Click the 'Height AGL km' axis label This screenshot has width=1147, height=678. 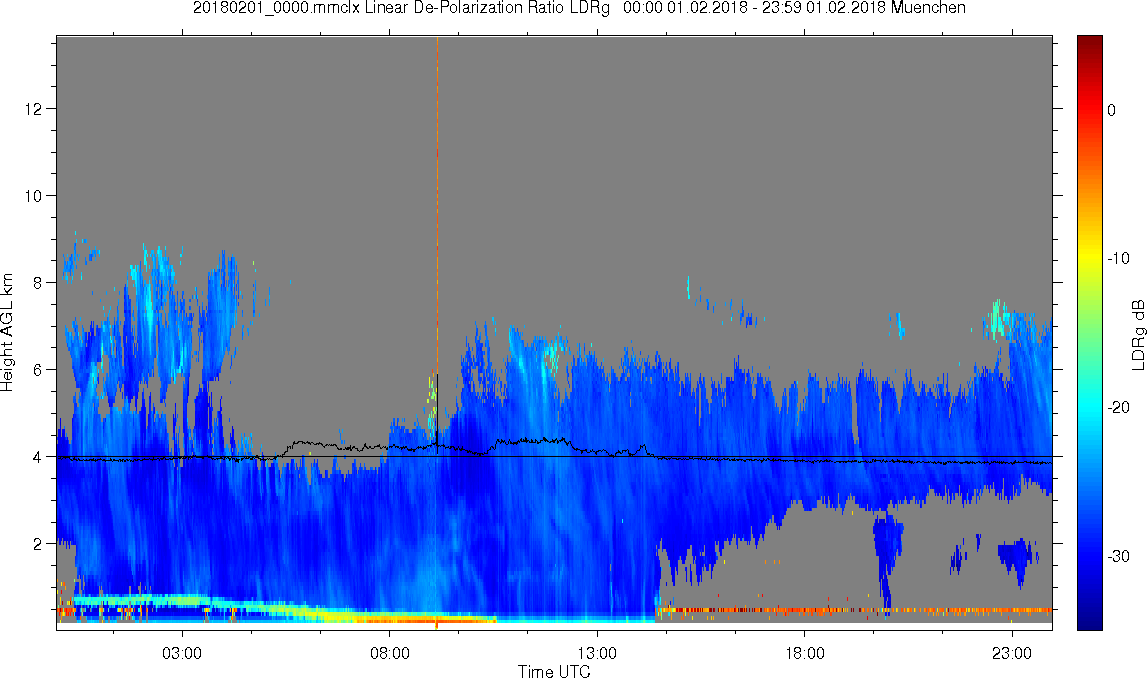7,332
